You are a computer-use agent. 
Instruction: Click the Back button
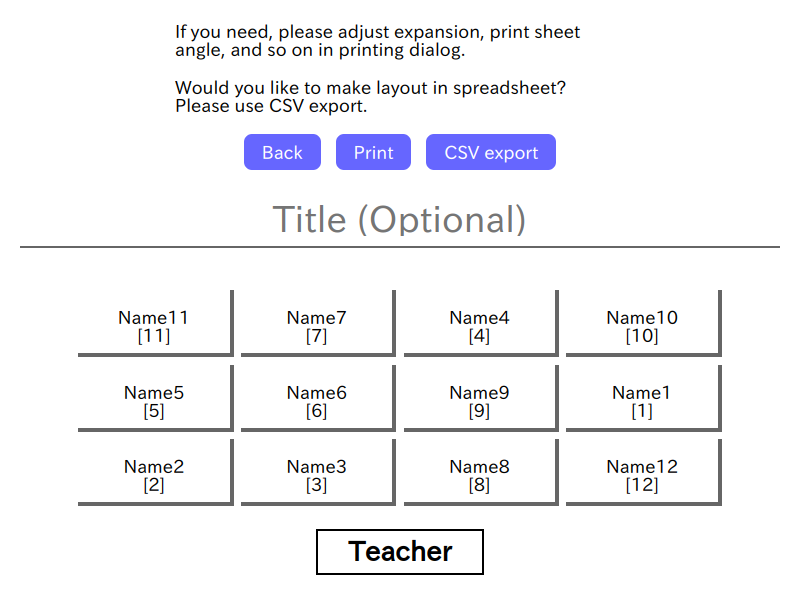[x=282, y=152]
